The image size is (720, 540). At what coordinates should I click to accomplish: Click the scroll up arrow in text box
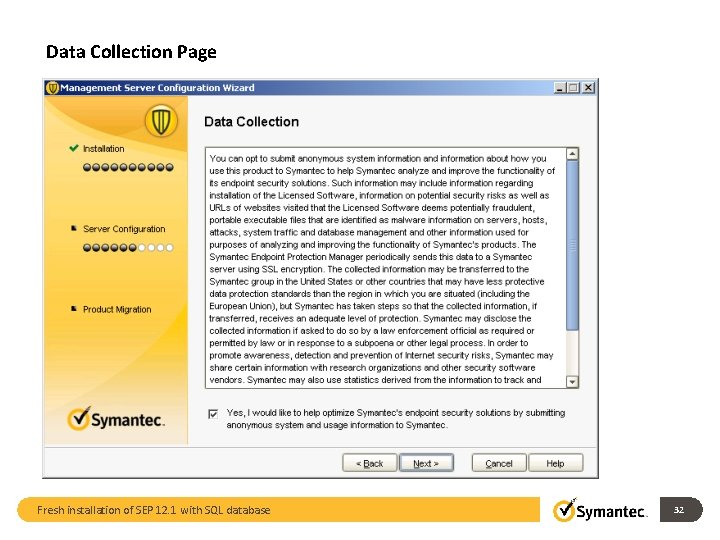click(x=572, y=154)
